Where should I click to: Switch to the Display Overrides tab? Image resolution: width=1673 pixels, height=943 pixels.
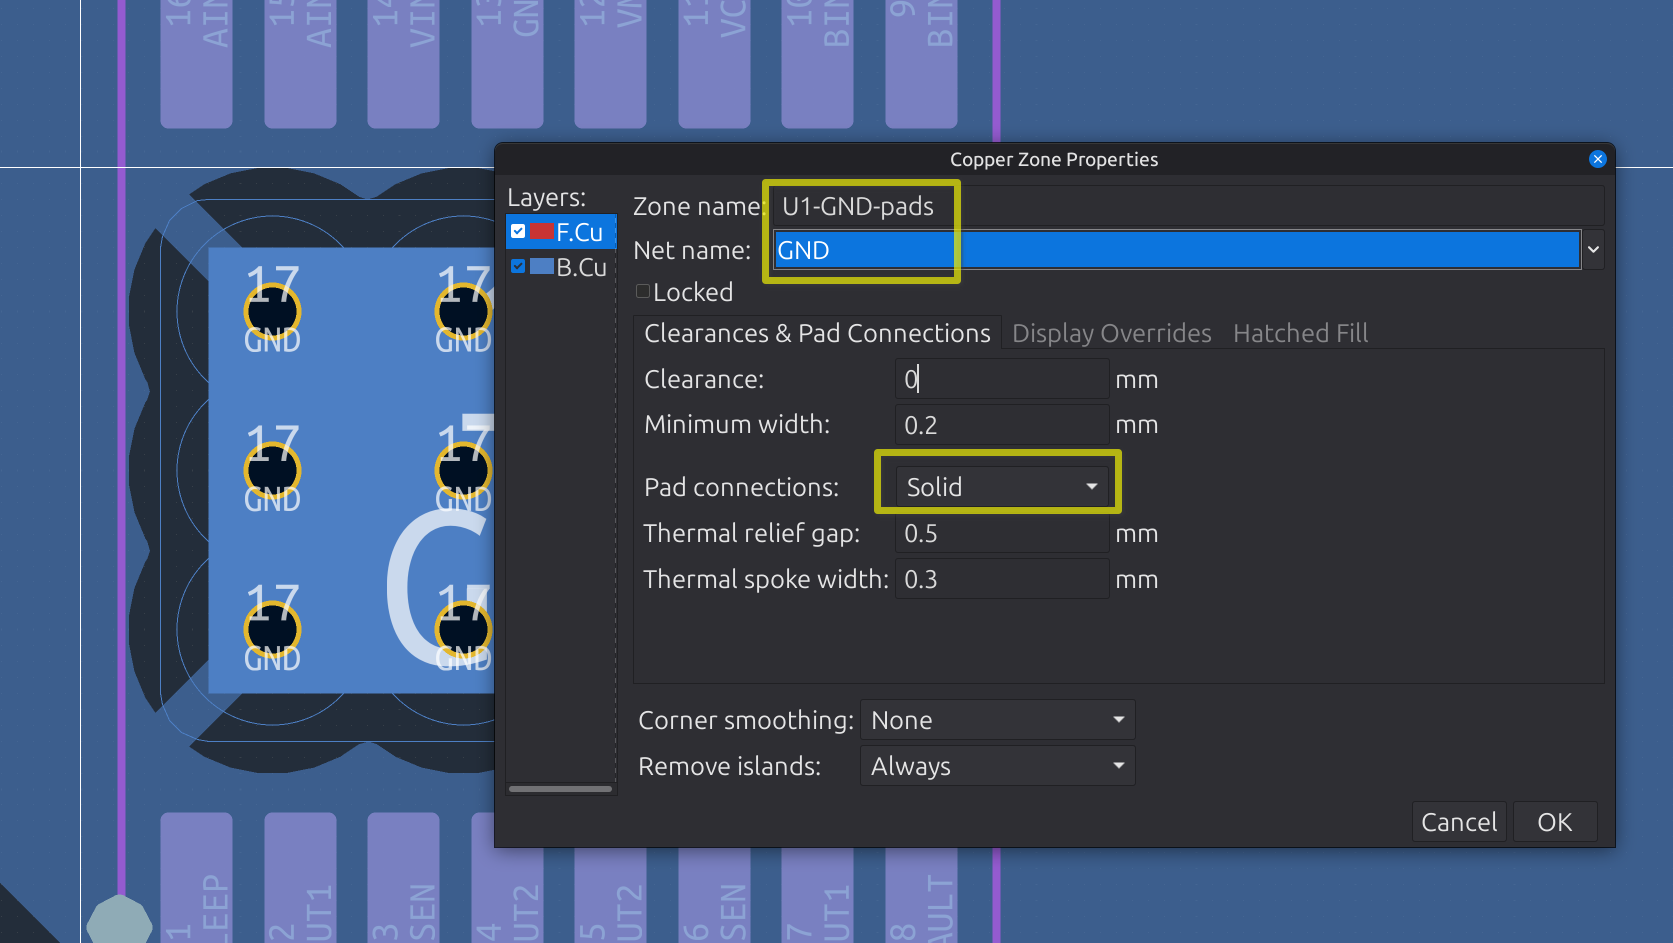point(1111,333)
